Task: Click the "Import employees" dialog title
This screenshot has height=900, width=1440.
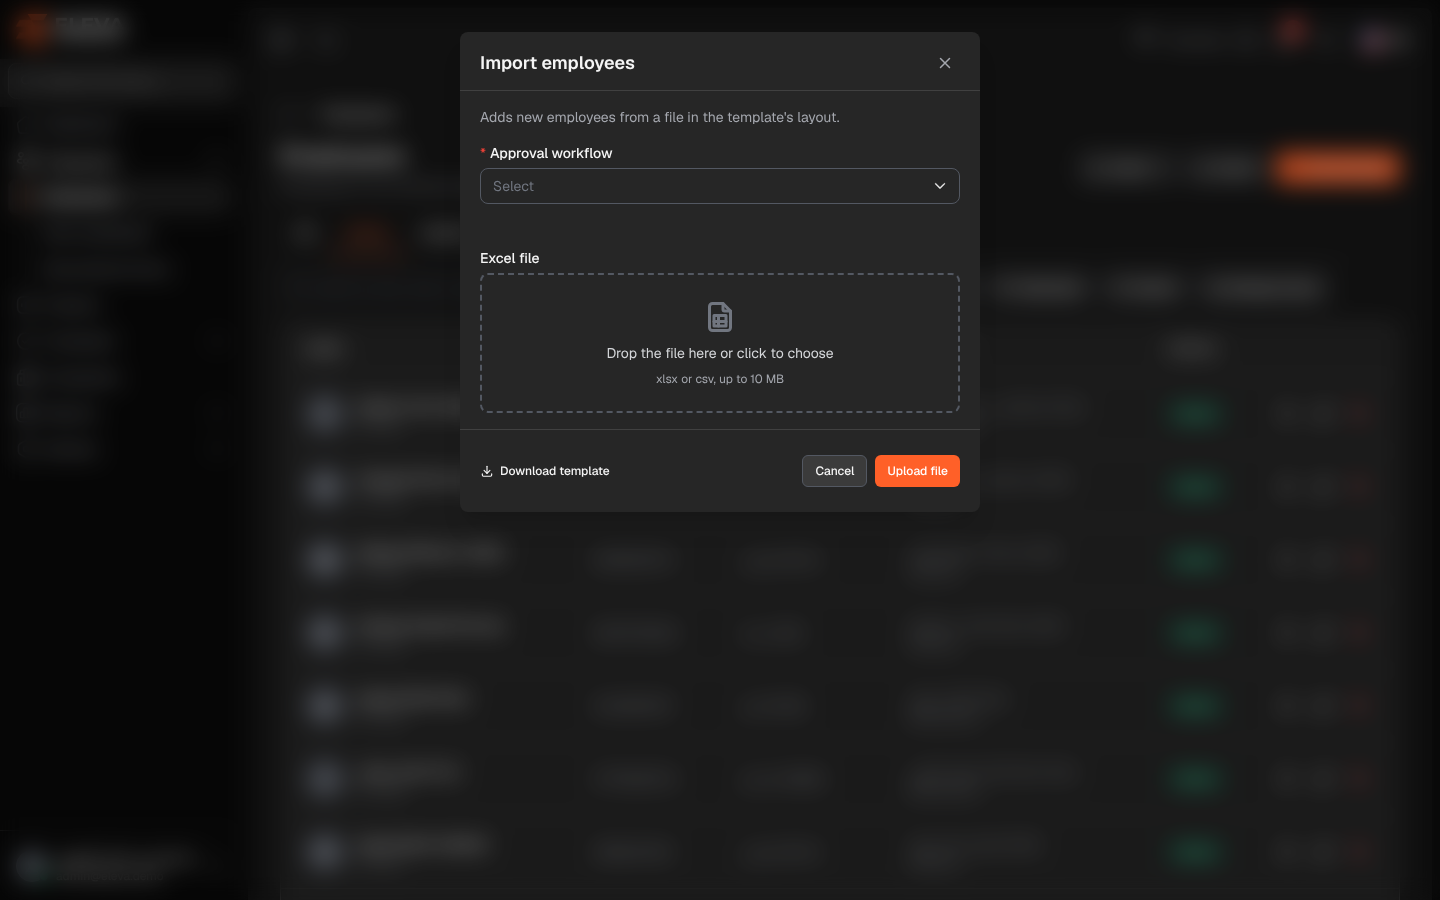Action: 557,63
